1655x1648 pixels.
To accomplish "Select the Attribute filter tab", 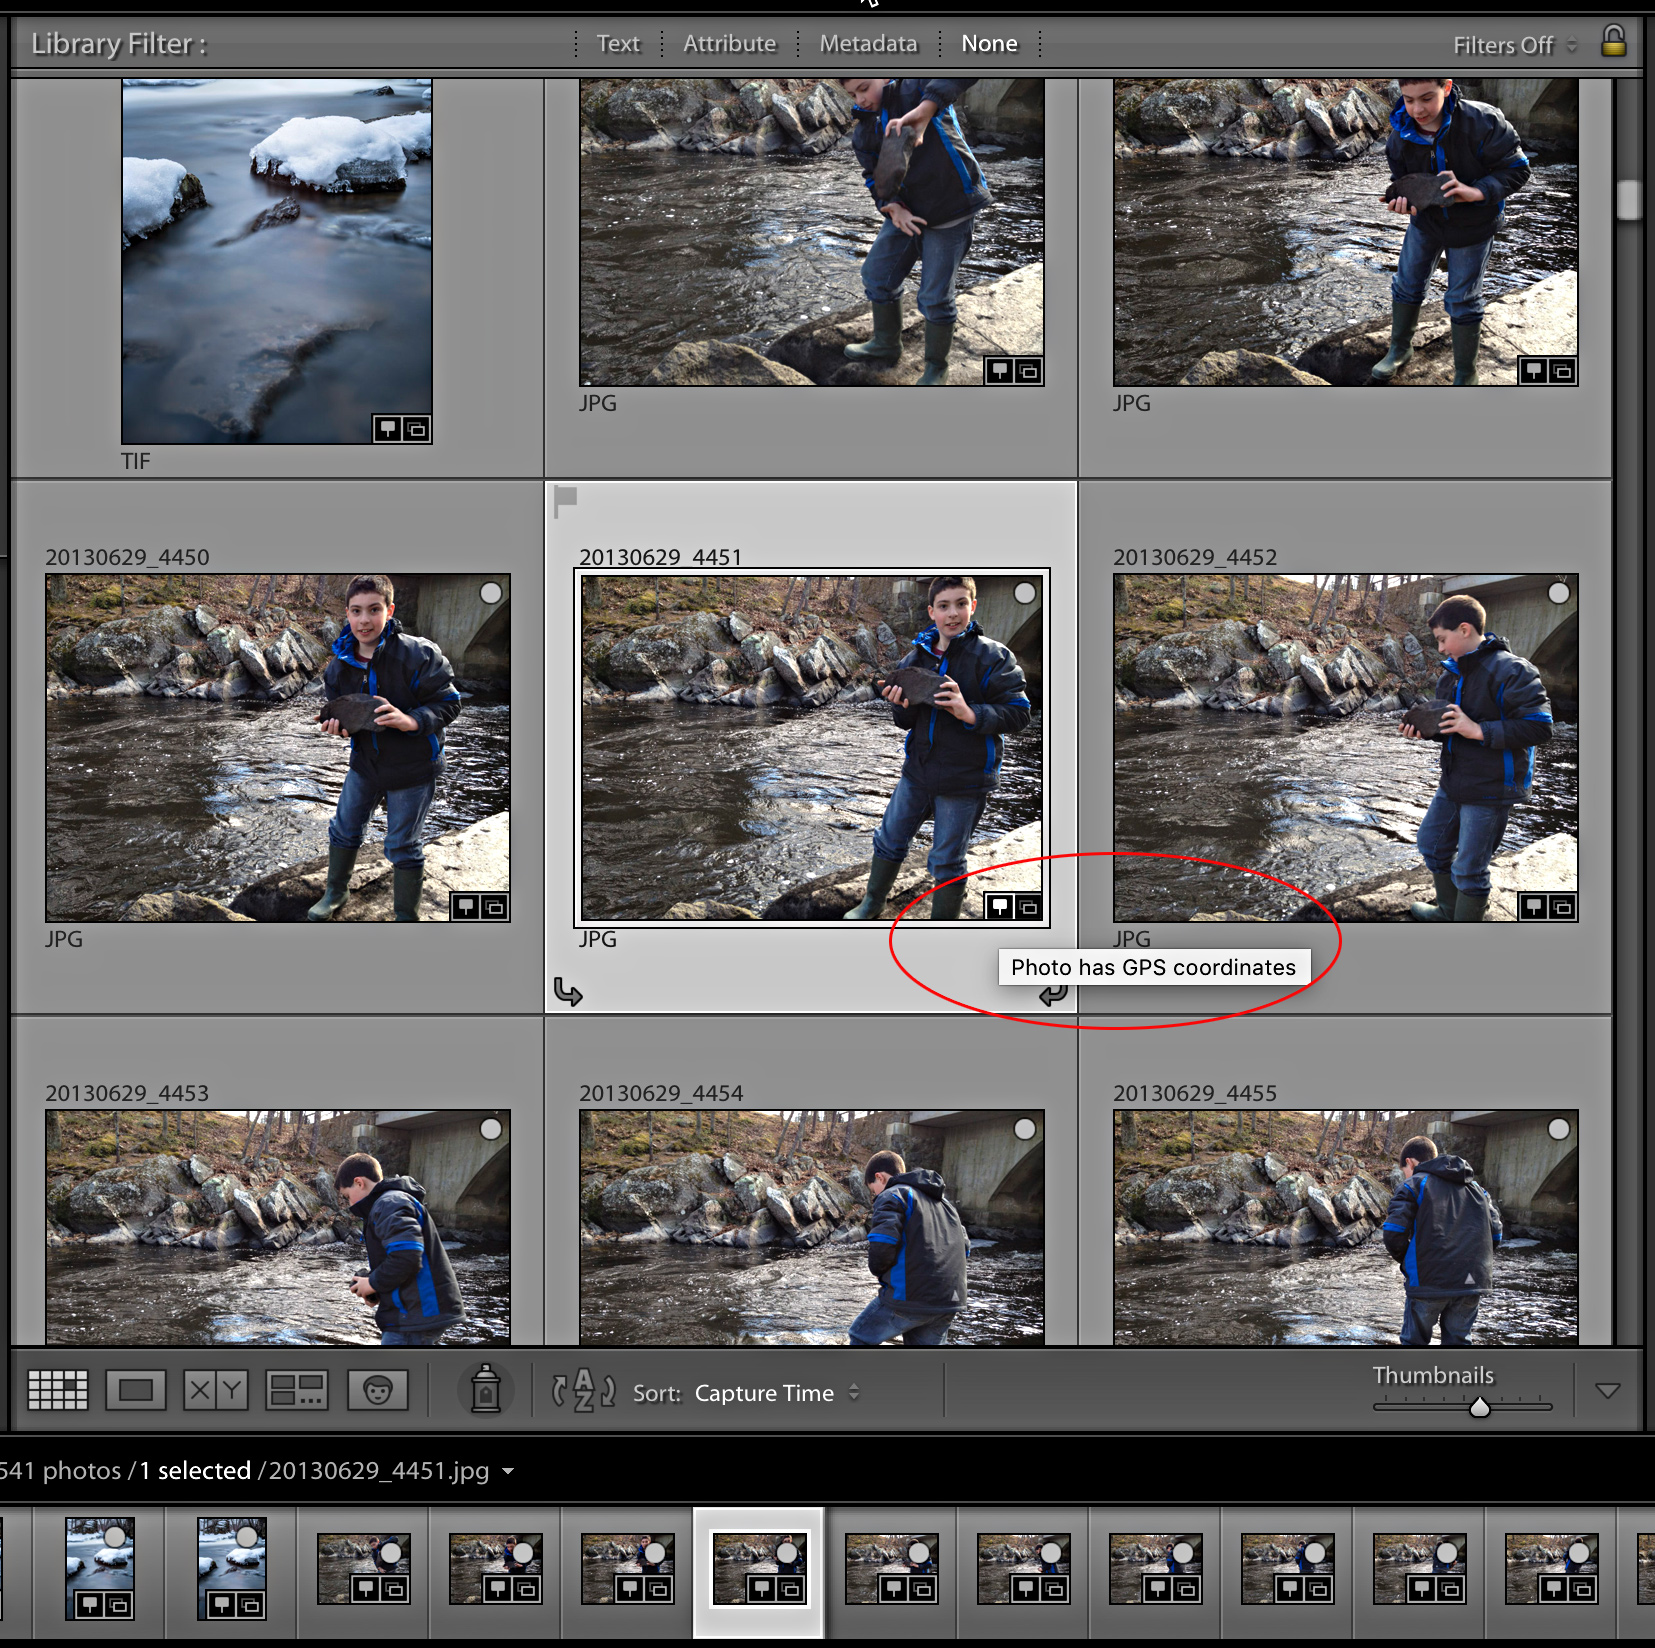I will coord(729,43).
